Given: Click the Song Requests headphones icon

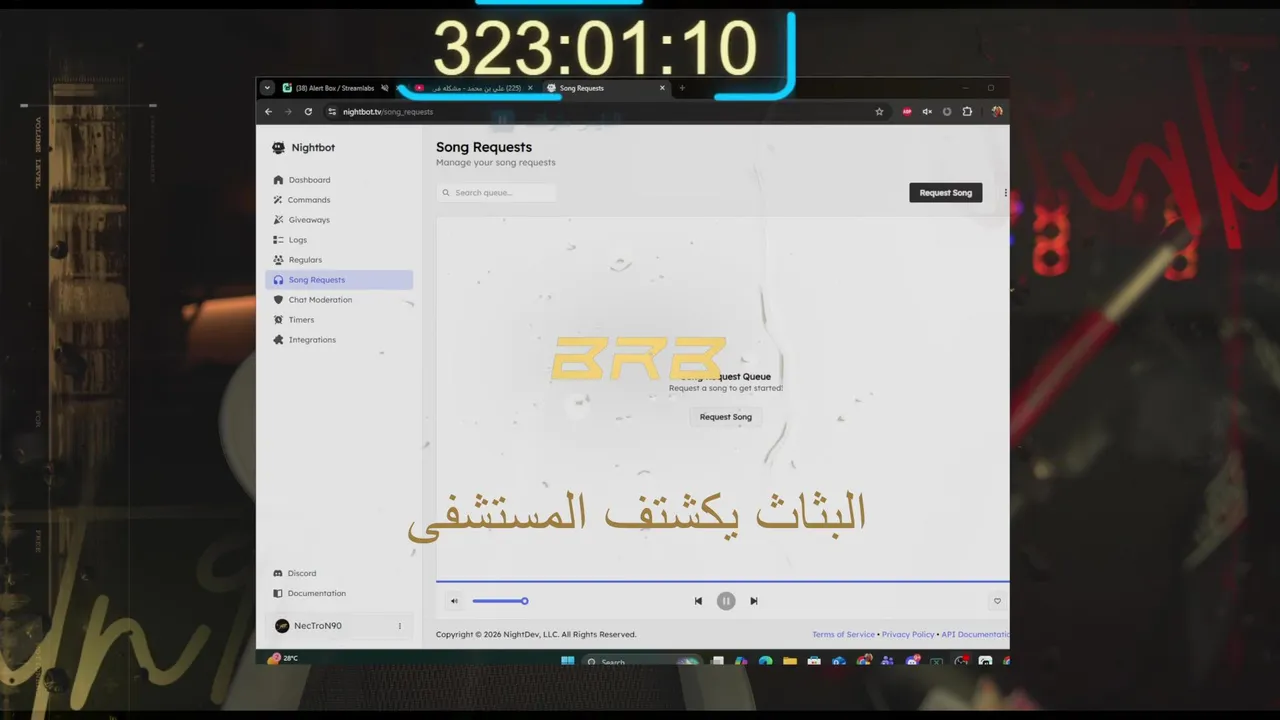Looking at the screenshot, I should 278,280.
